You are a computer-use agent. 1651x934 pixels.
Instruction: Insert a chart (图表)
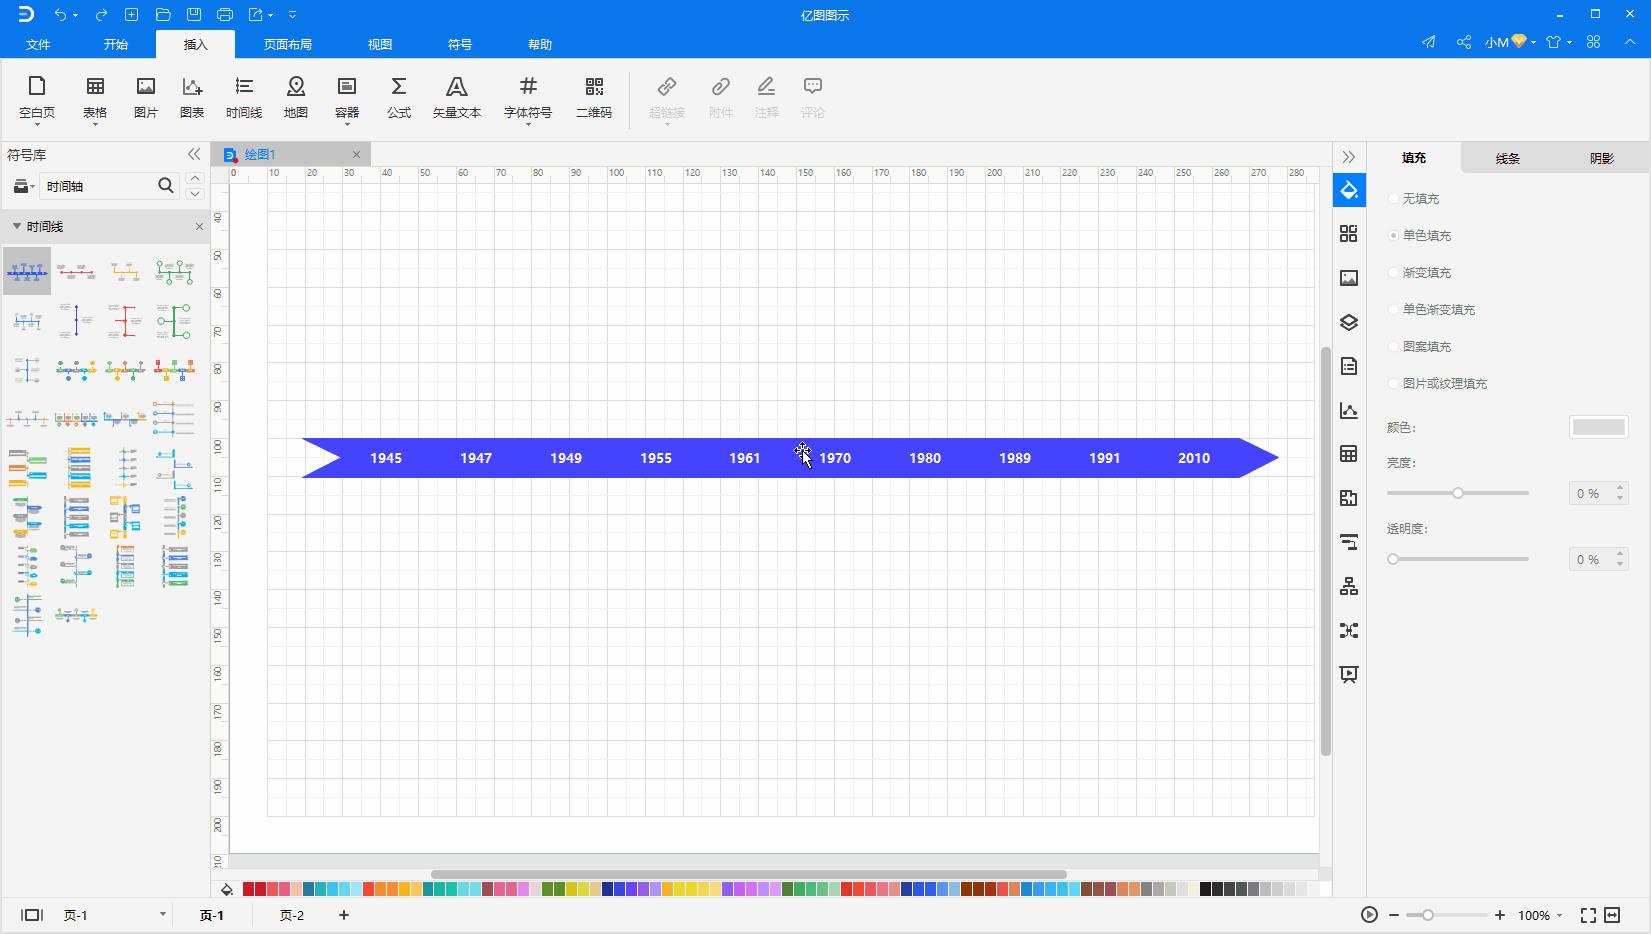tap(192, 98)
